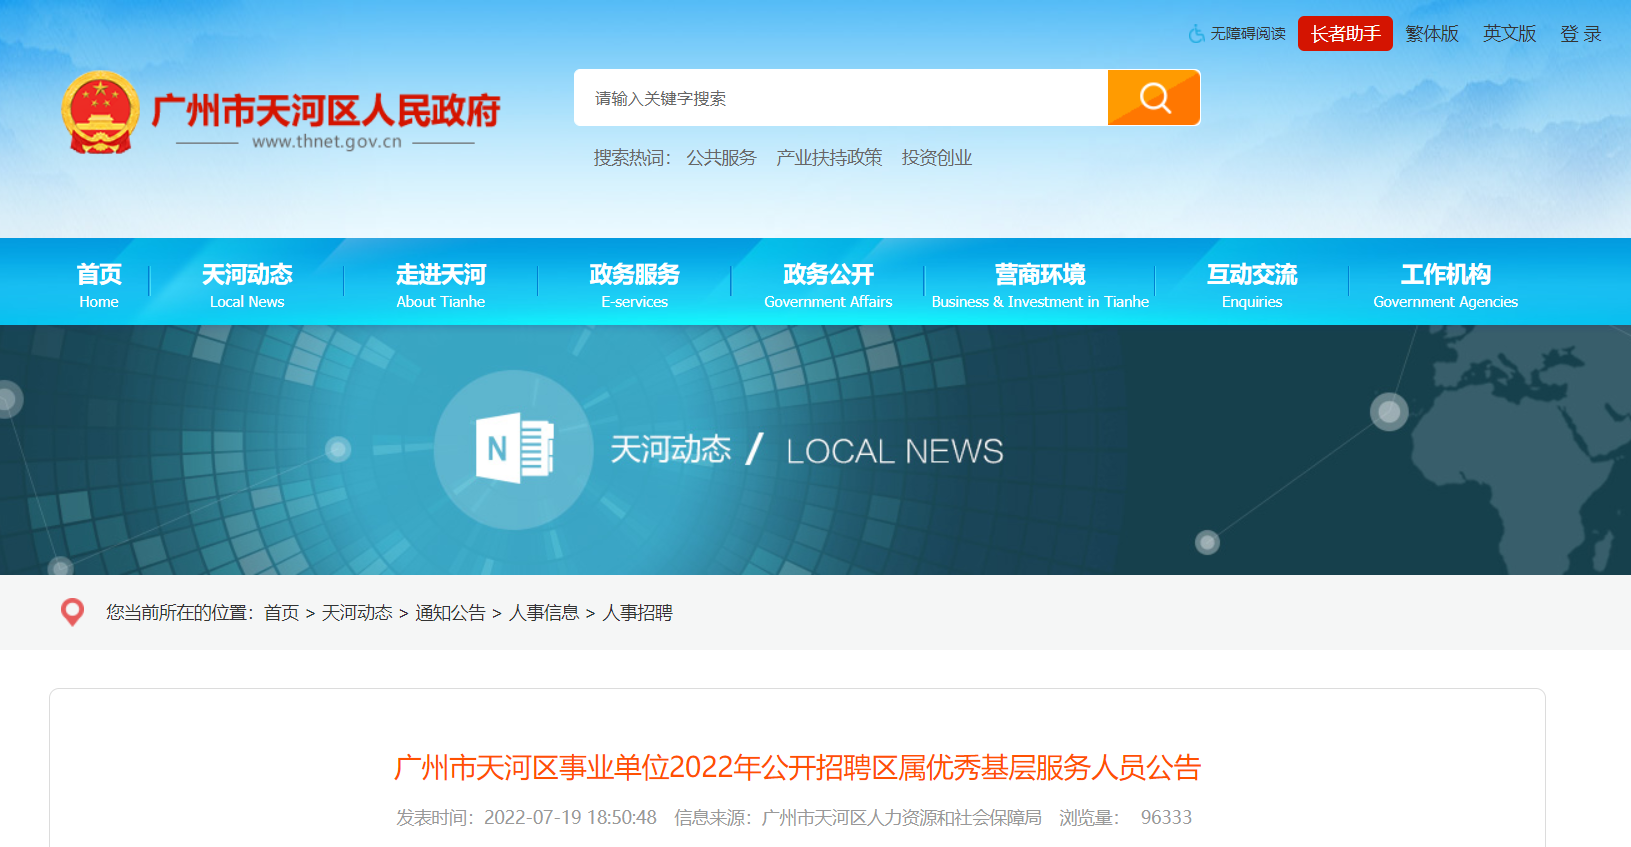Click the site title 广州市天河区人民政府
This screenshot has height=847, width=1631.
[326, 110]
